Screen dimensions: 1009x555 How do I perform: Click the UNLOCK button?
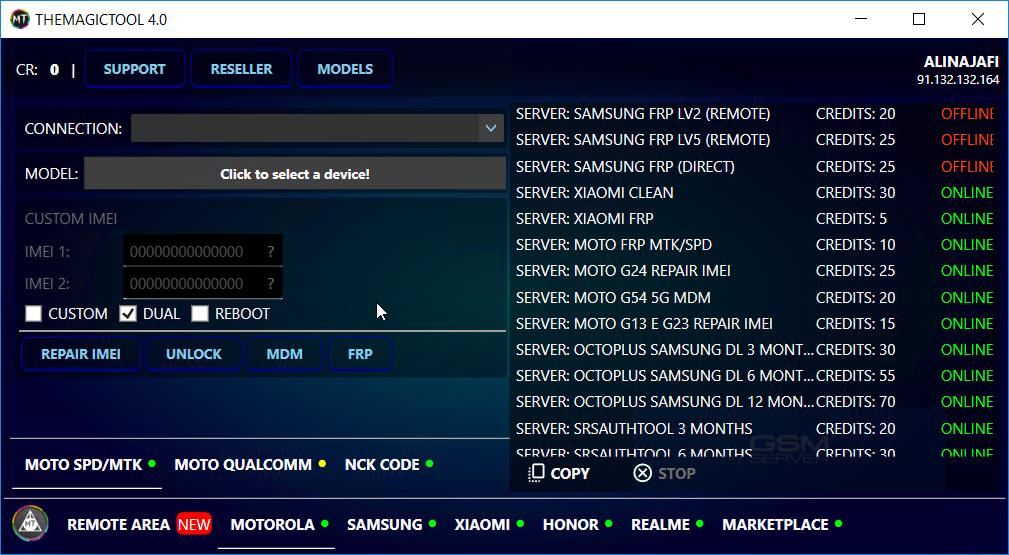click(194, 354)
